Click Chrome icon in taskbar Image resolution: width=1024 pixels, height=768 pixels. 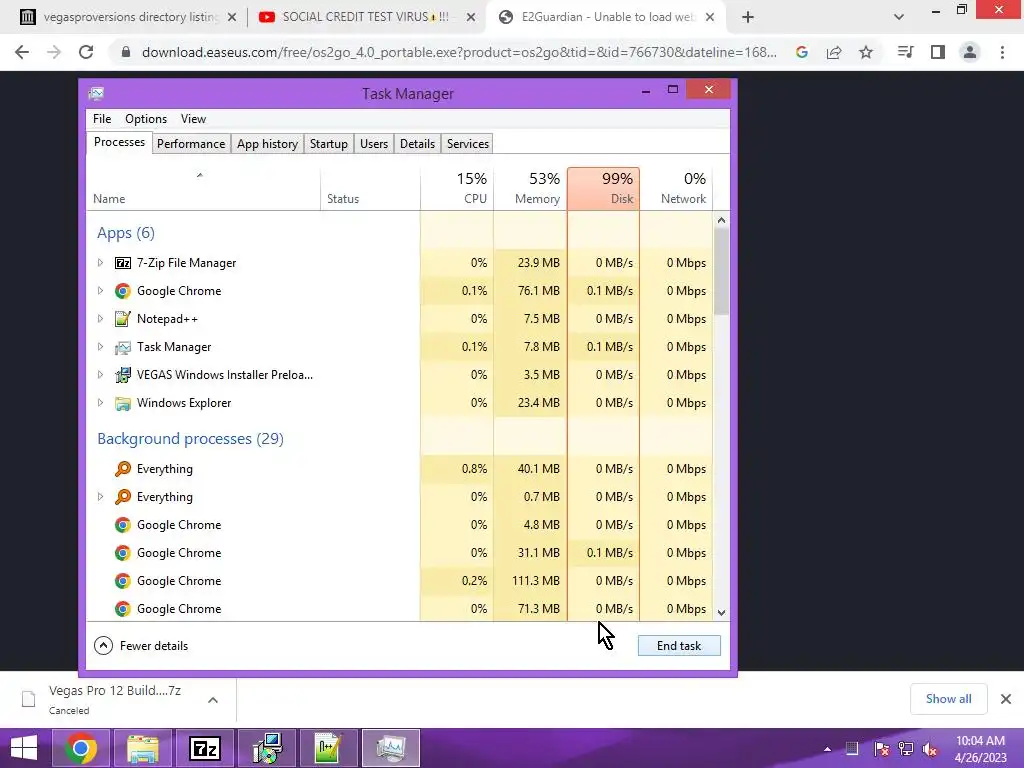[x=82, y=748]
